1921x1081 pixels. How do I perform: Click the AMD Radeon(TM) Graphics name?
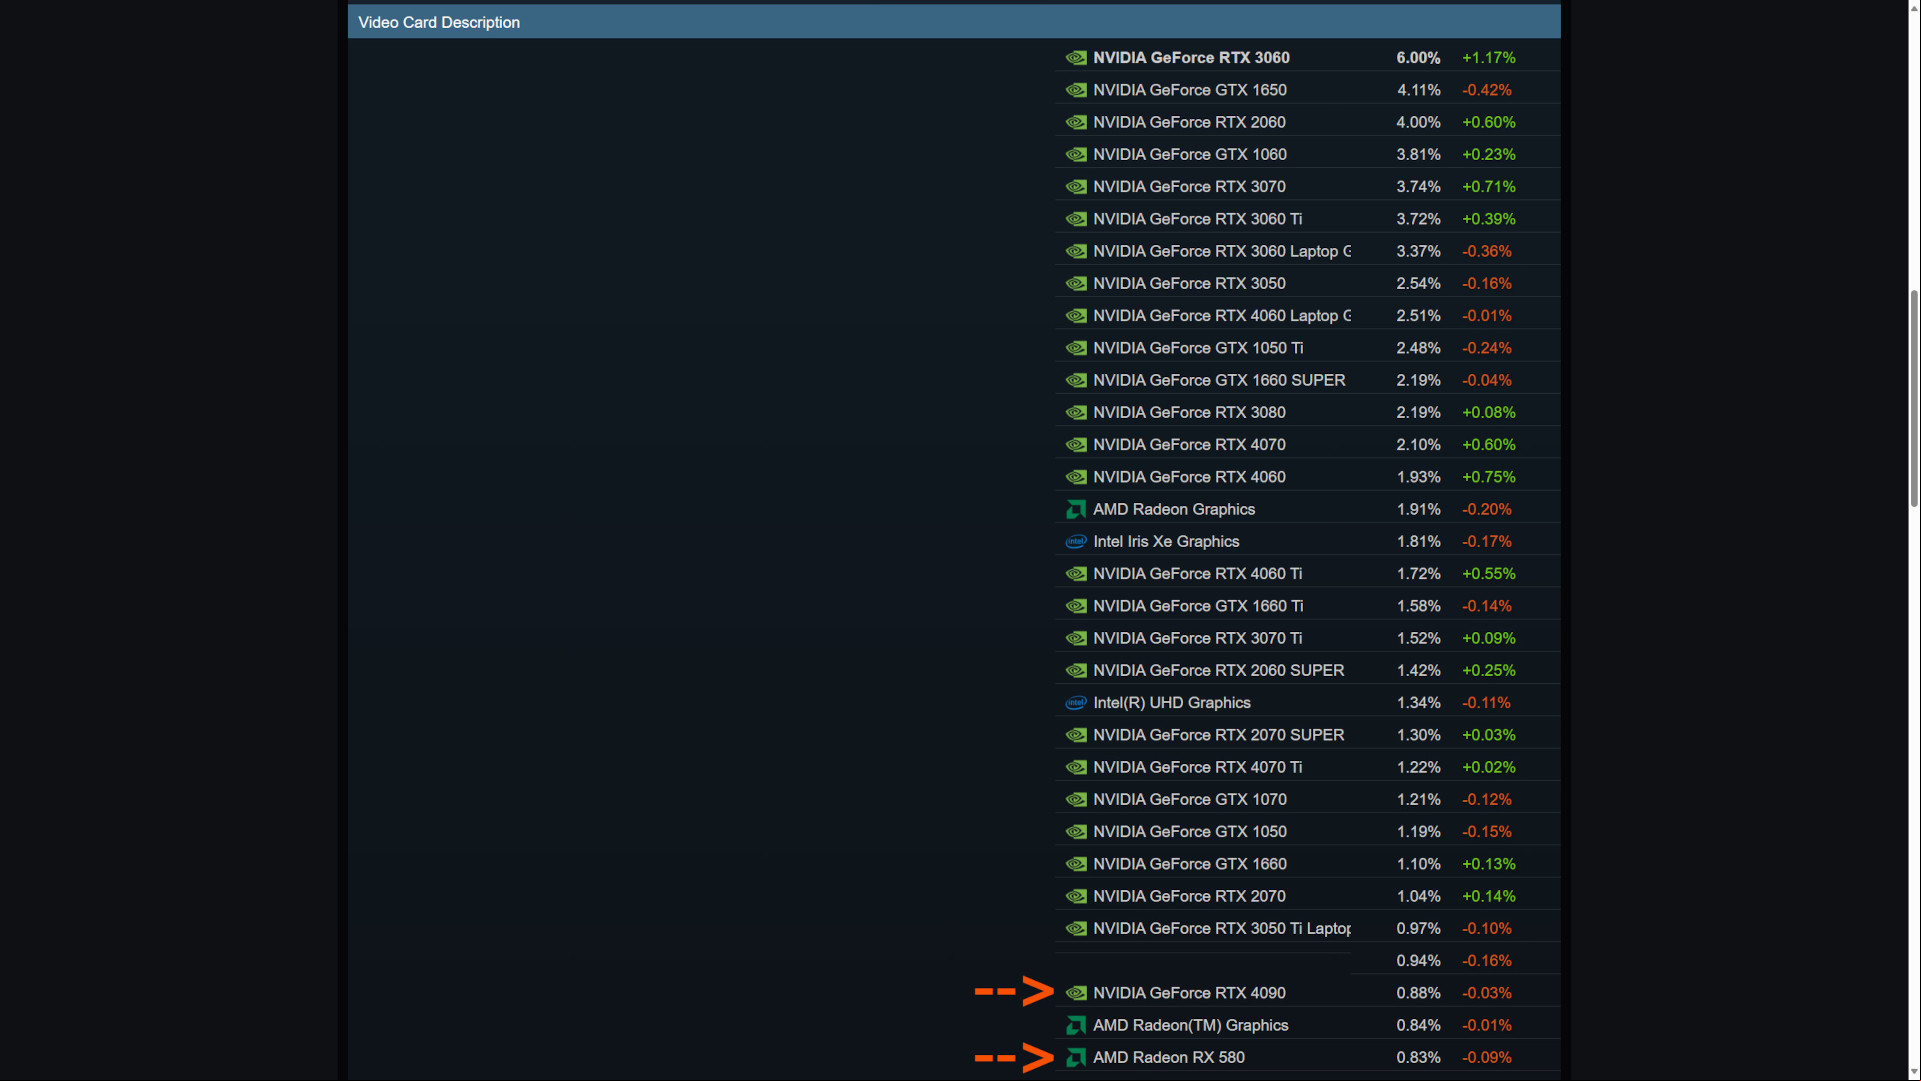tap(1190, 1025)
